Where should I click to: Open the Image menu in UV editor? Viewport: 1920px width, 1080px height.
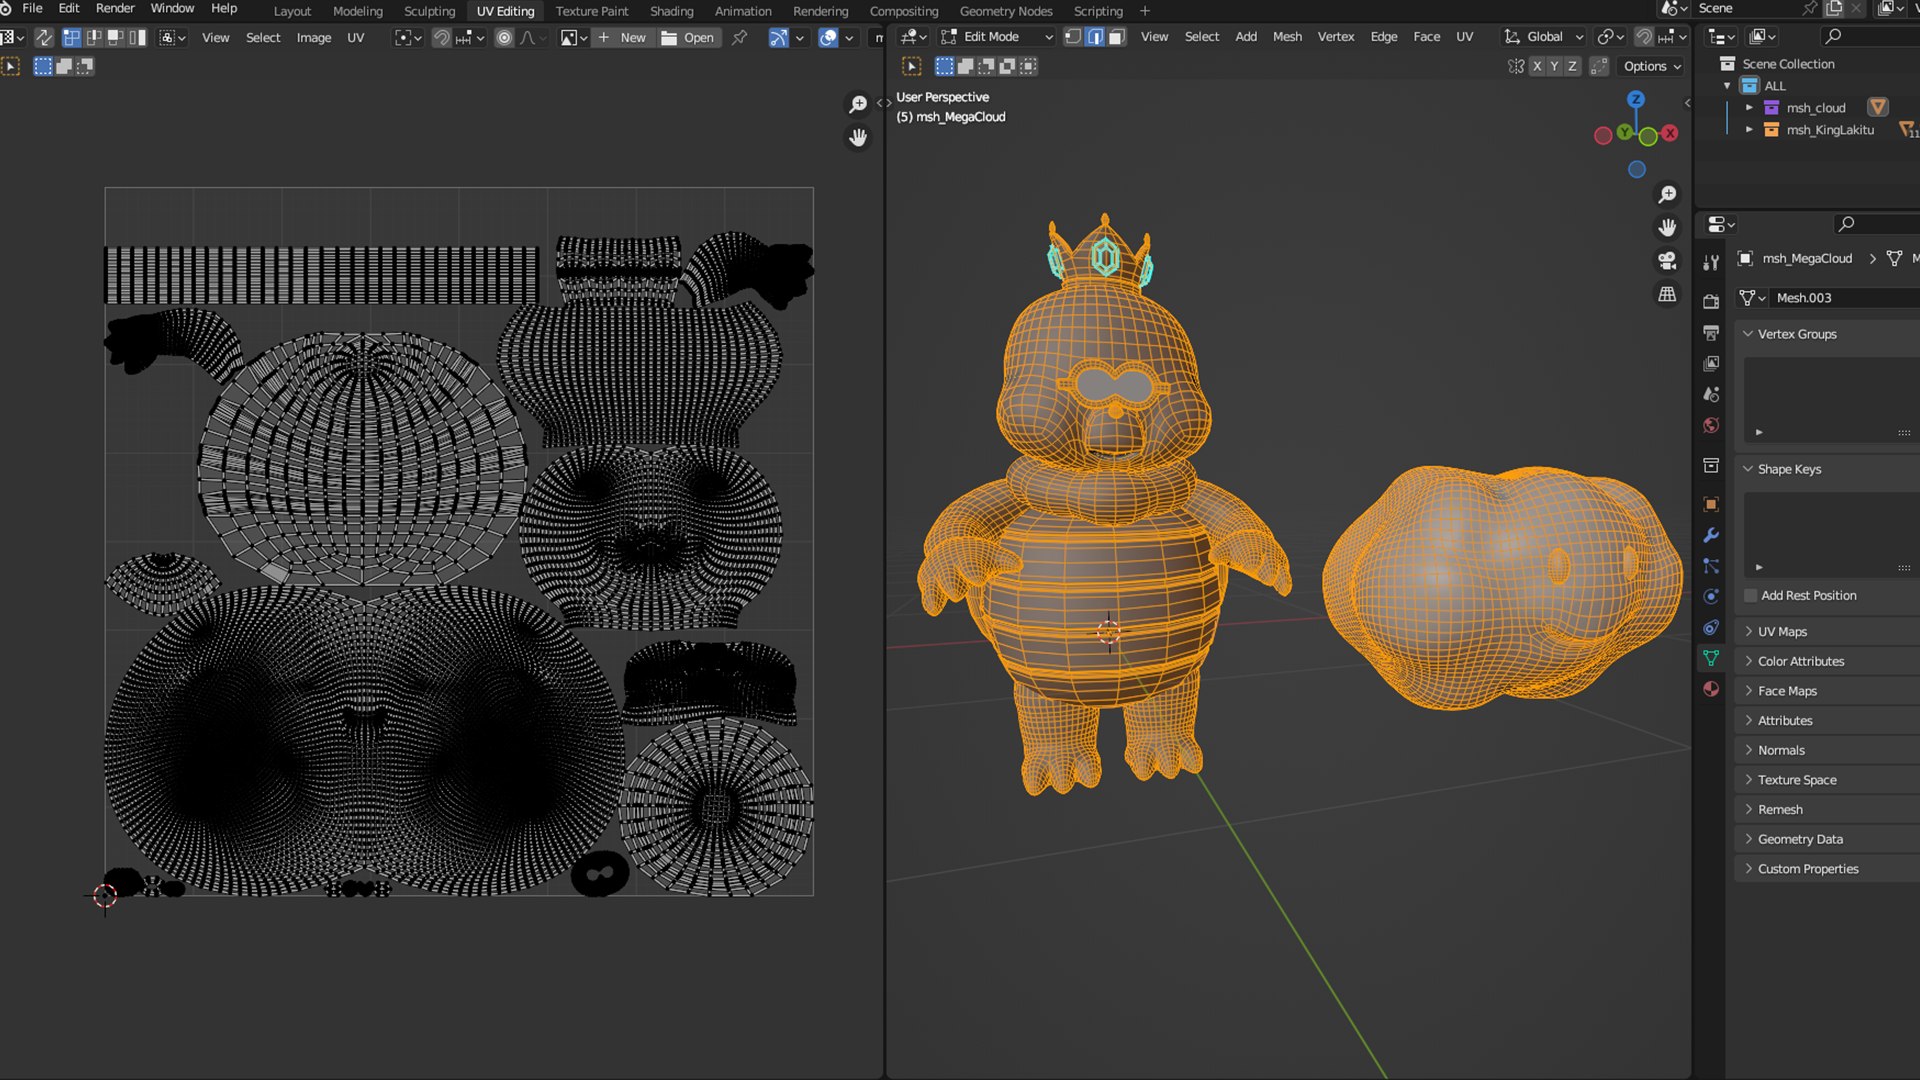coord(314,38)
